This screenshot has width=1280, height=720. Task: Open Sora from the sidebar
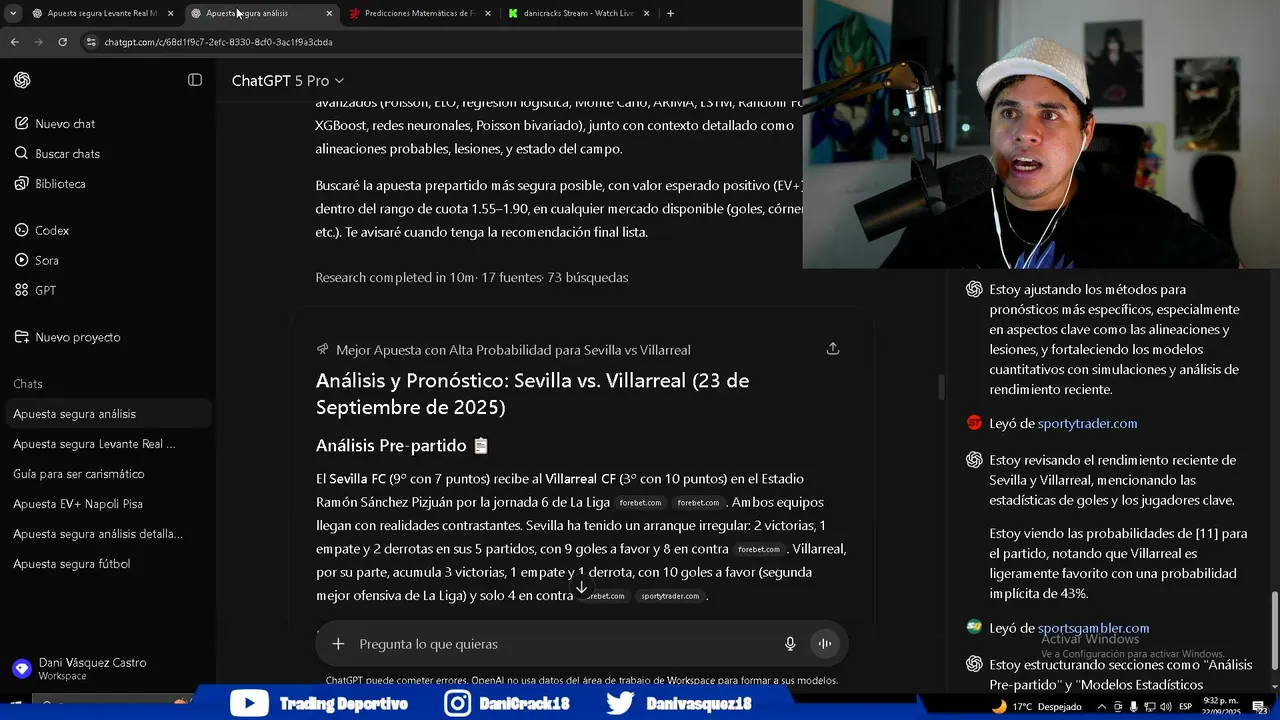point(47,260)
